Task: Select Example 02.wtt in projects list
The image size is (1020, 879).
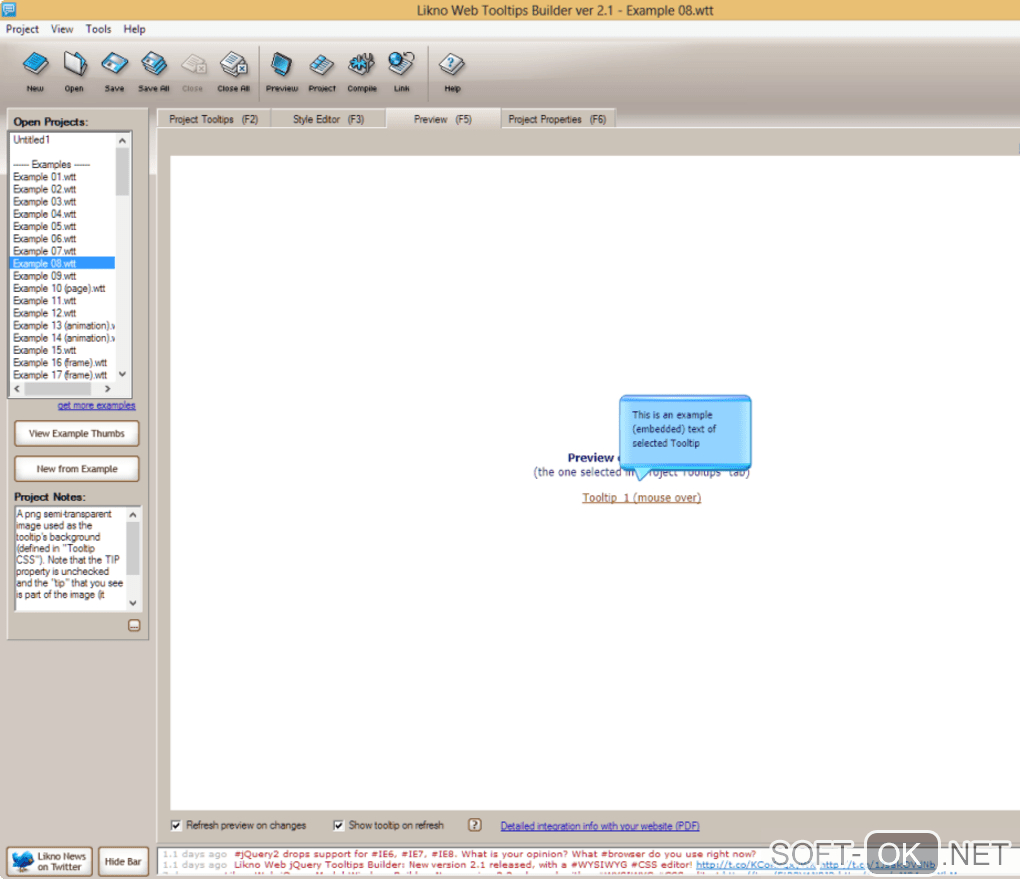Action: [62, 189]
